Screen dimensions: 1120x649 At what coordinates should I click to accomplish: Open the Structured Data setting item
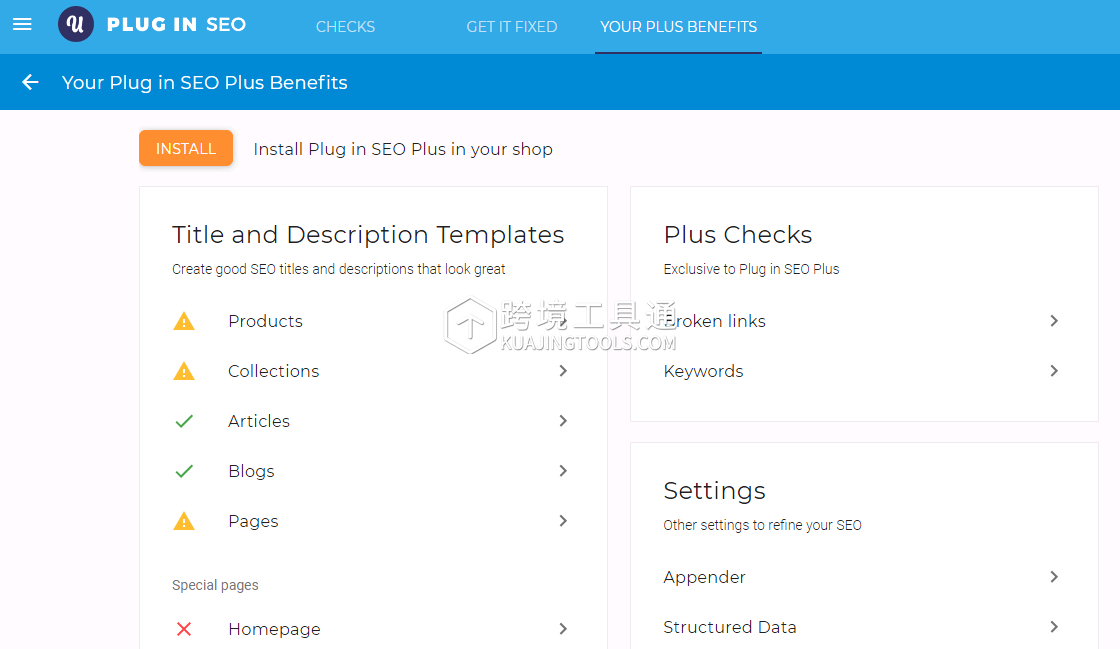729,627
